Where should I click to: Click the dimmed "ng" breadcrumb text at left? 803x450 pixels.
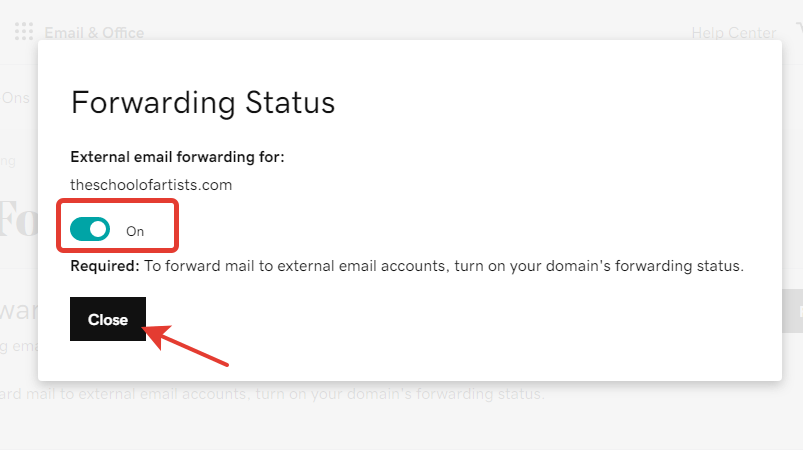click(x=8, y=161)
